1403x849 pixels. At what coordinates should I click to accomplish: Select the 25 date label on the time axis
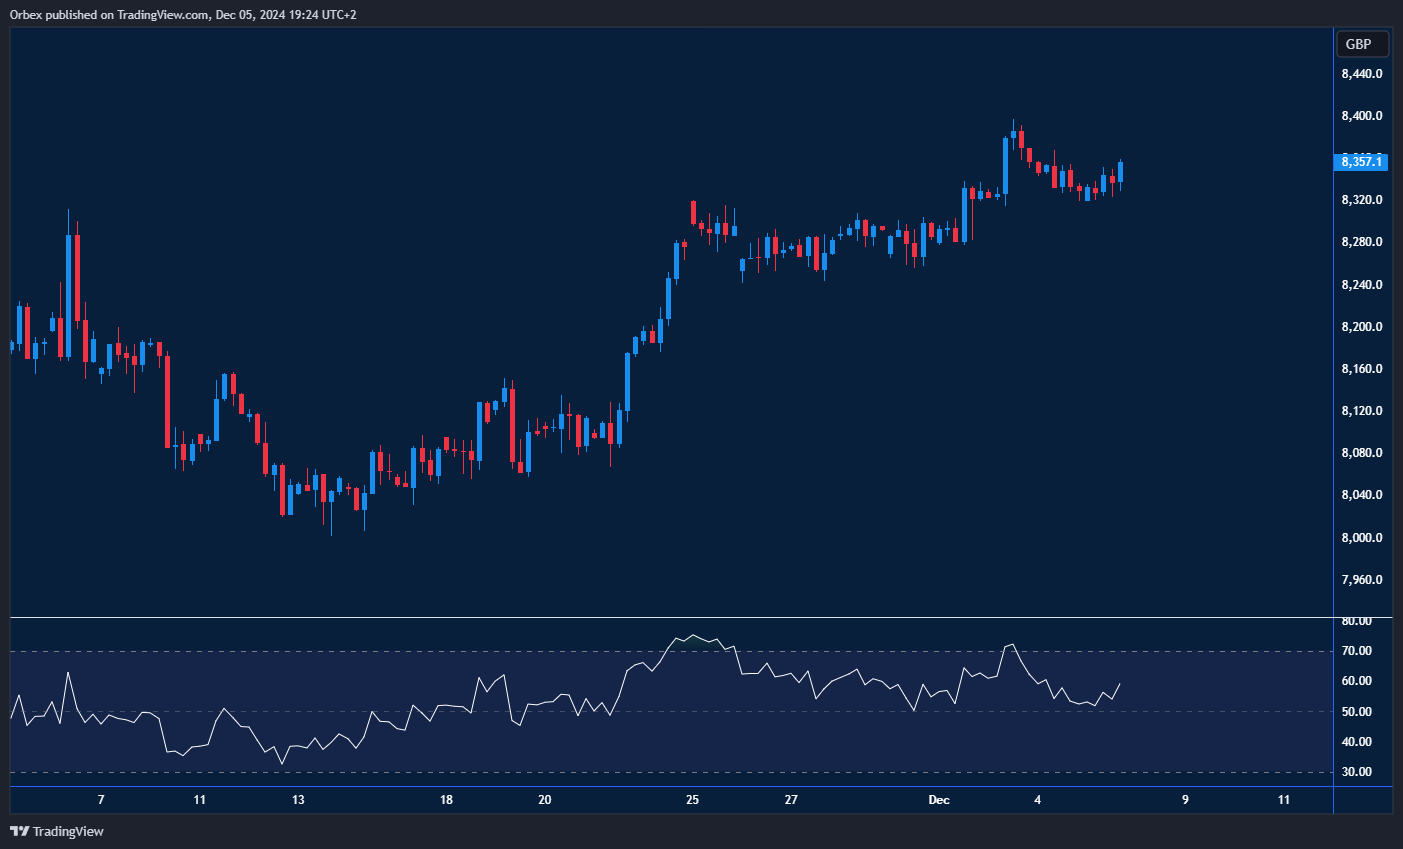pyautogui.click(x=692, y=799)
